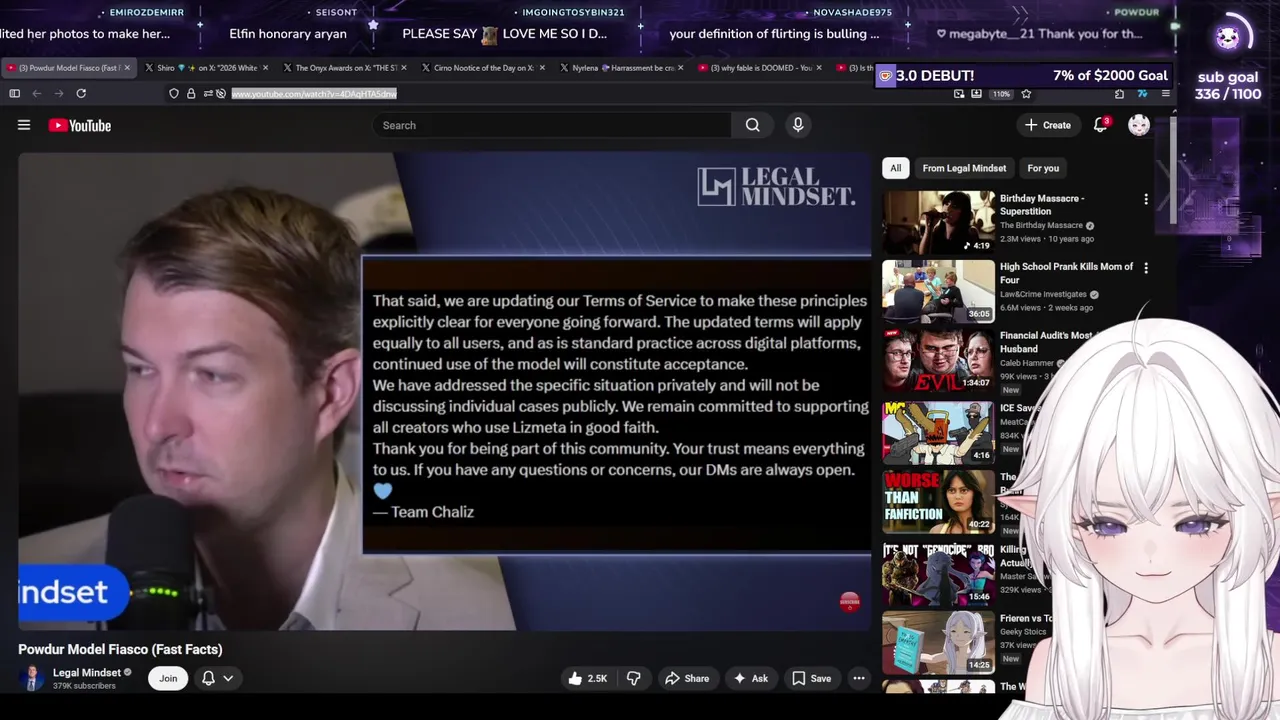Open options for Birthday Massacre video
1280x720 pixels.
click(x=1146, y=199)
